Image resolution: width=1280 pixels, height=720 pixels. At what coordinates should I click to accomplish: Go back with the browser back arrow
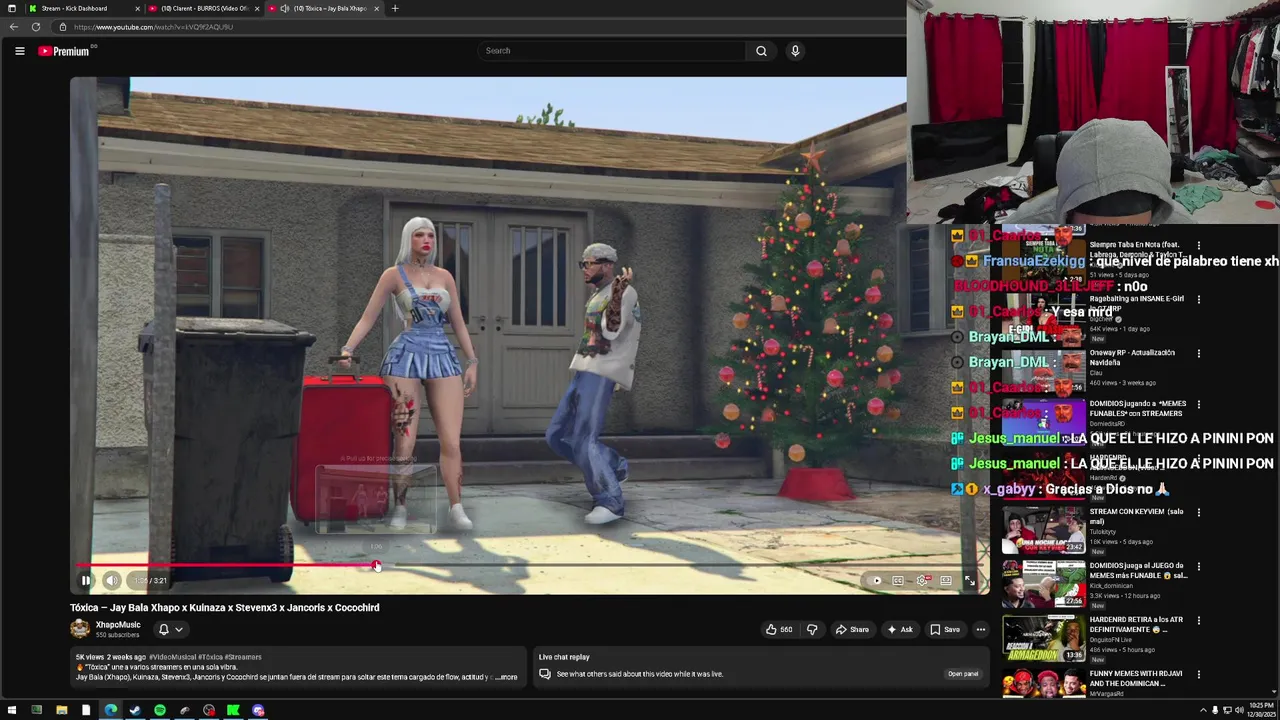click(x=14, y=27)
